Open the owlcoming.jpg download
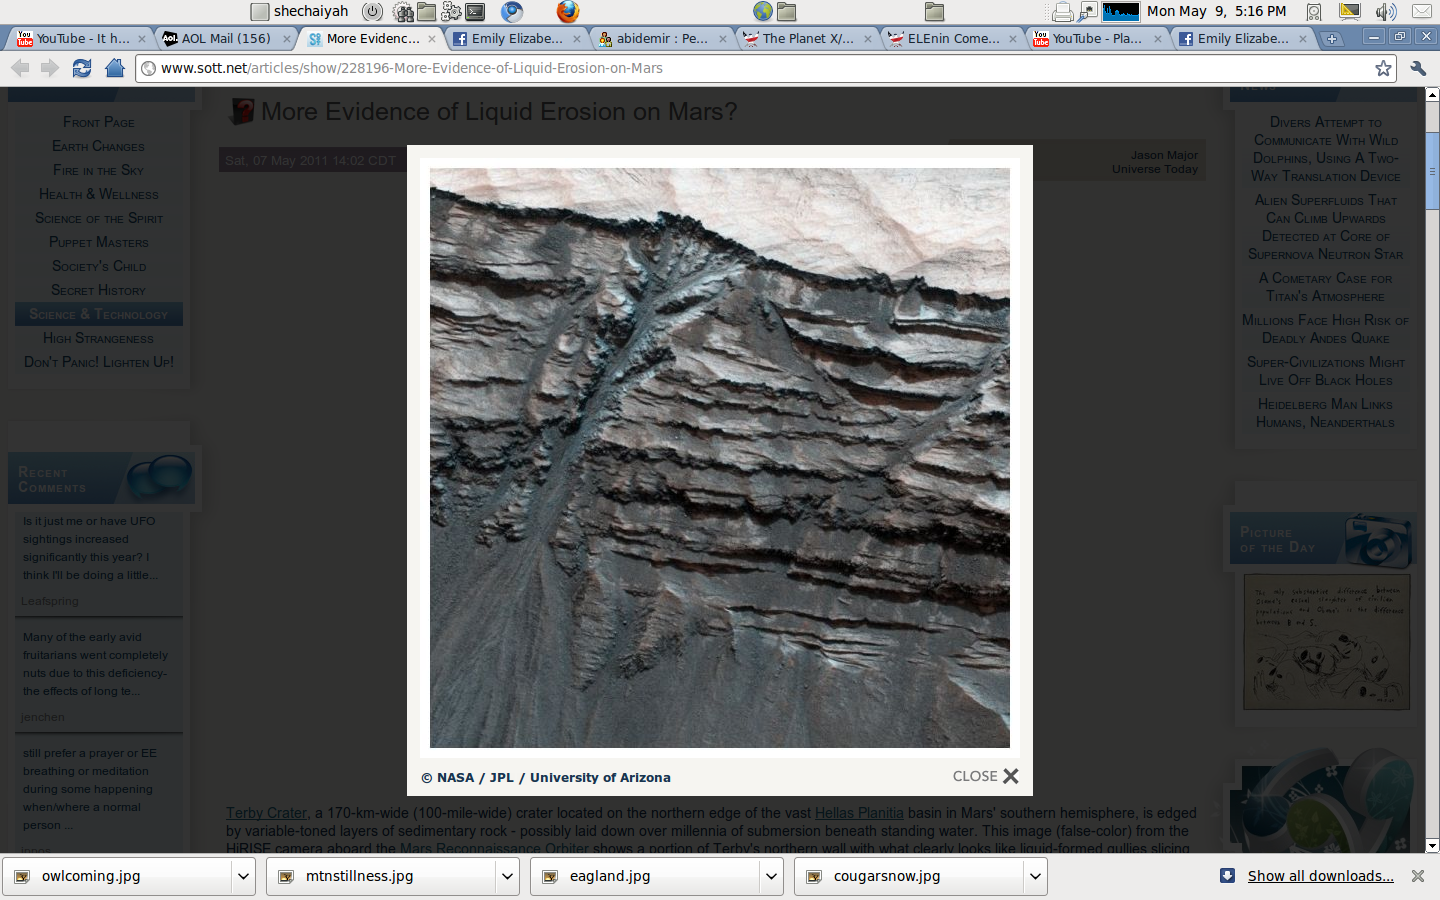The width and height of the screenshot is (1440, 900). coord(118,876)
